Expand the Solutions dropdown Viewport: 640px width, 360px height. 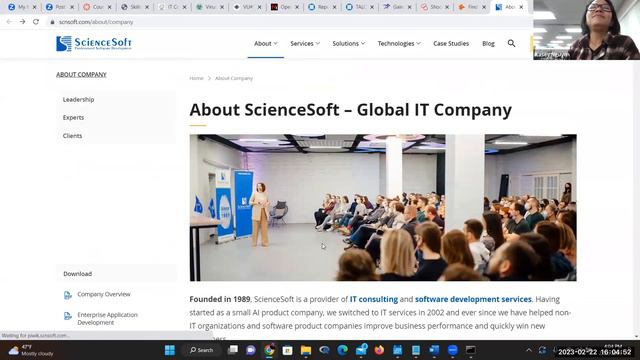click(x=349, y=43)
